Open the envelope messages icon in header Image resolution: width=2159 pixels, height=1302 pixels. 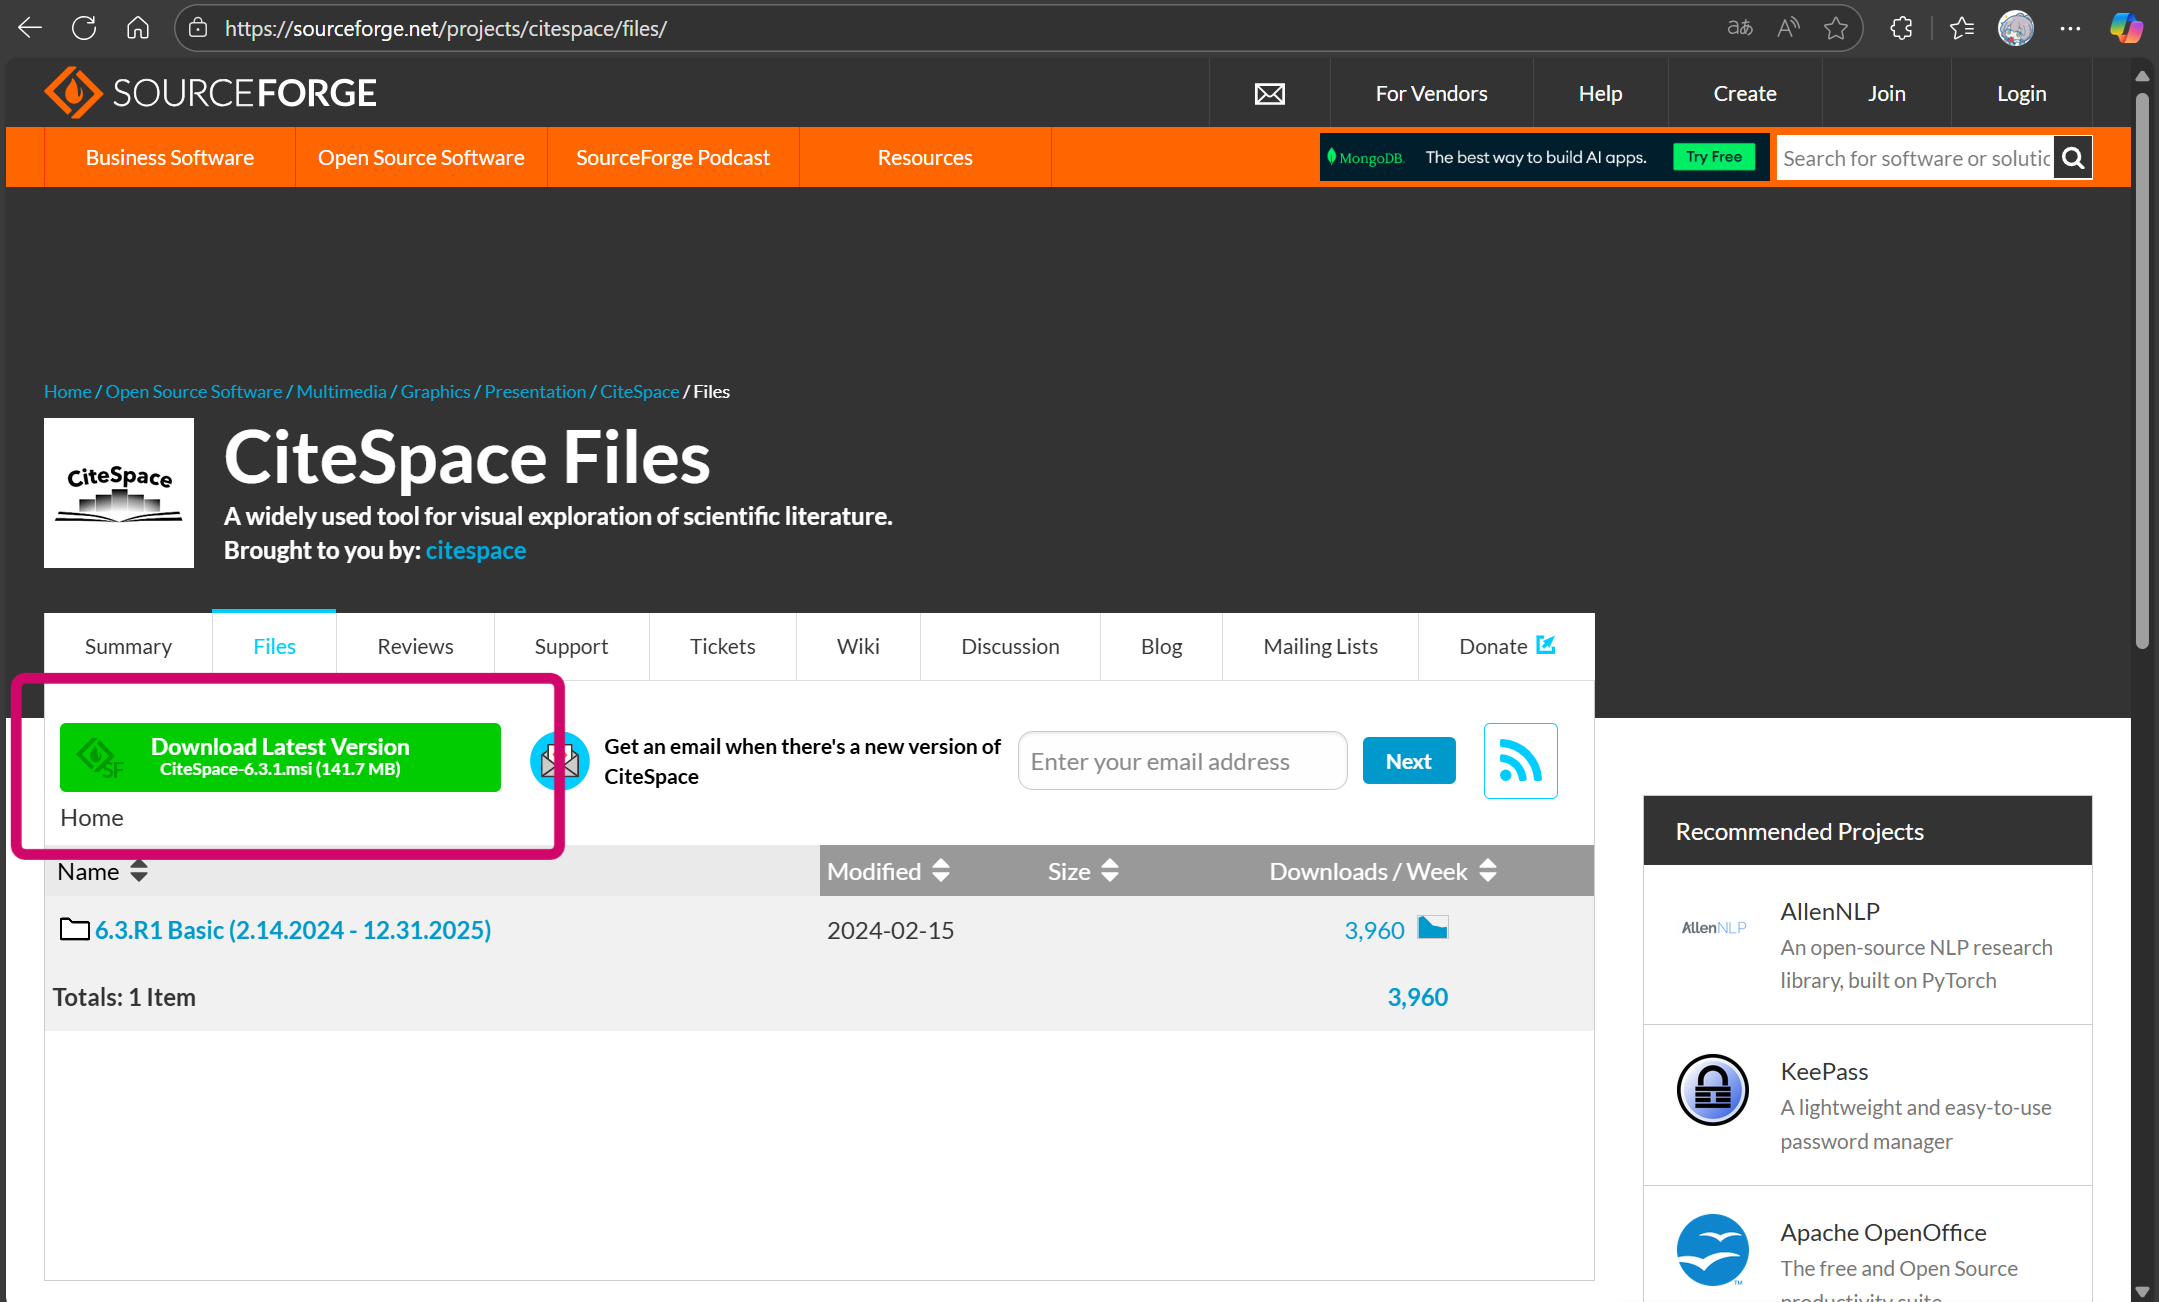point(1269,94)
